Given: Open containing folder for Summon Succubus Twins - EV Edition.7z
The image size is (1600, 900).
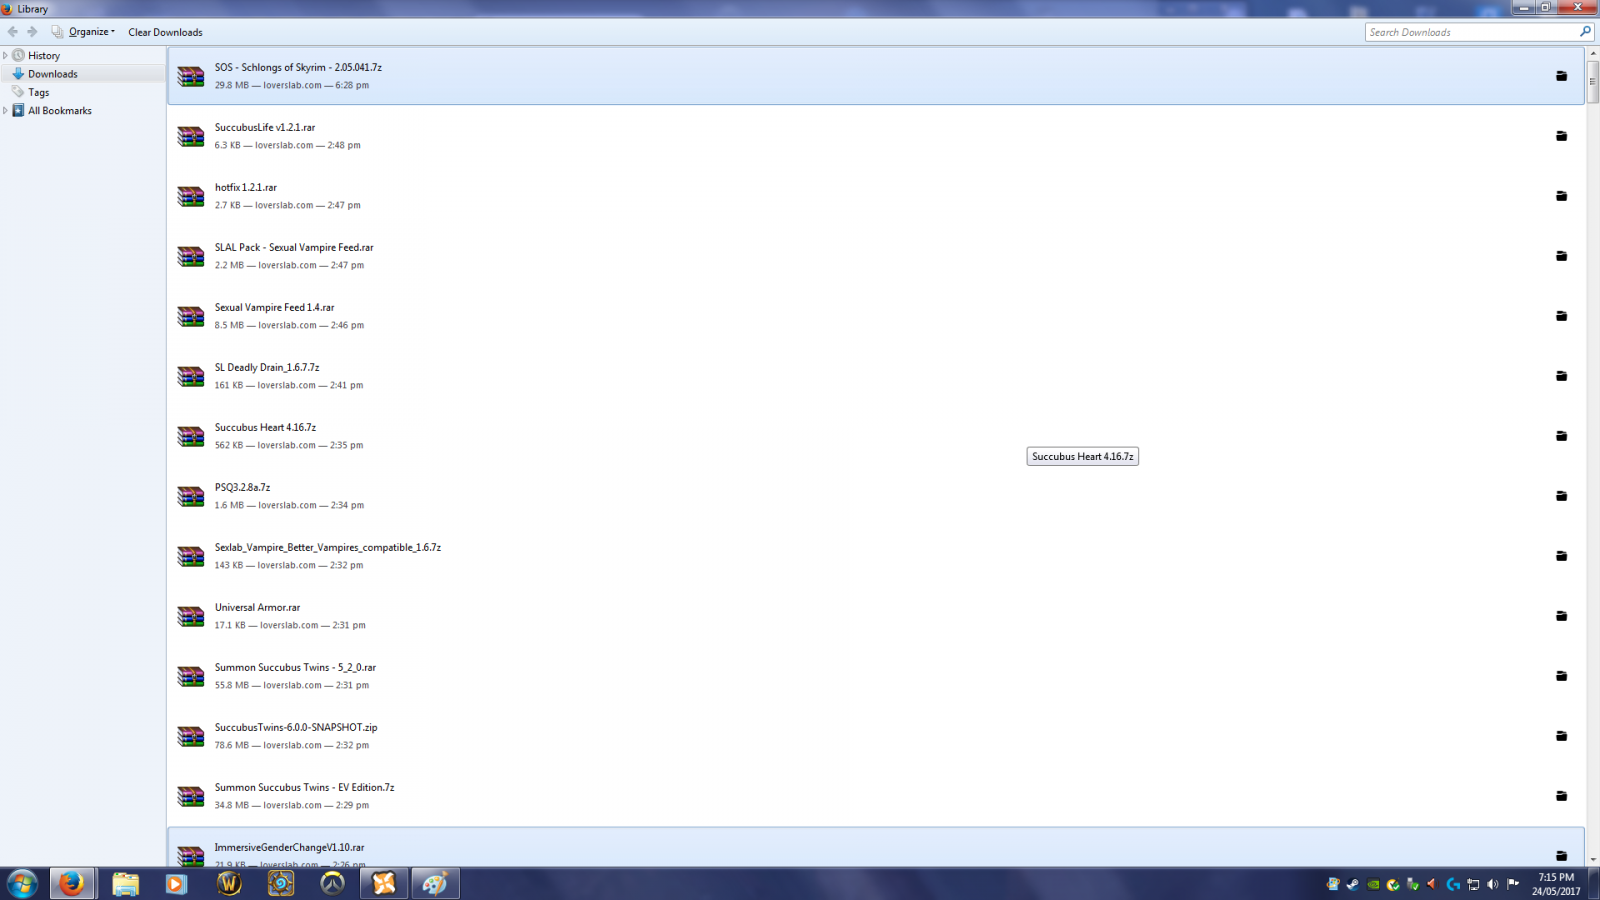Looking at the screenshot, I should [1561, 796].
